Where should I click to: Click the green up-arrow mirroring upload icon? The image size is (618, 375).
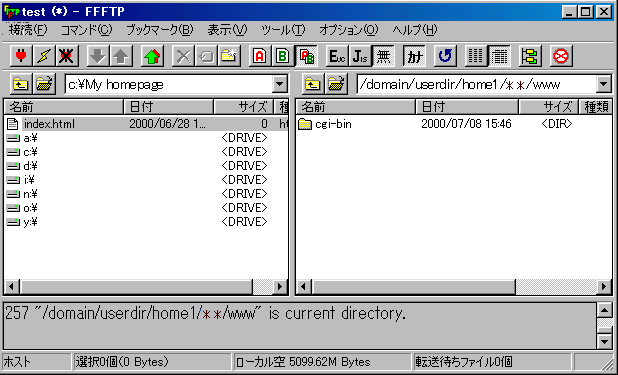152,56
